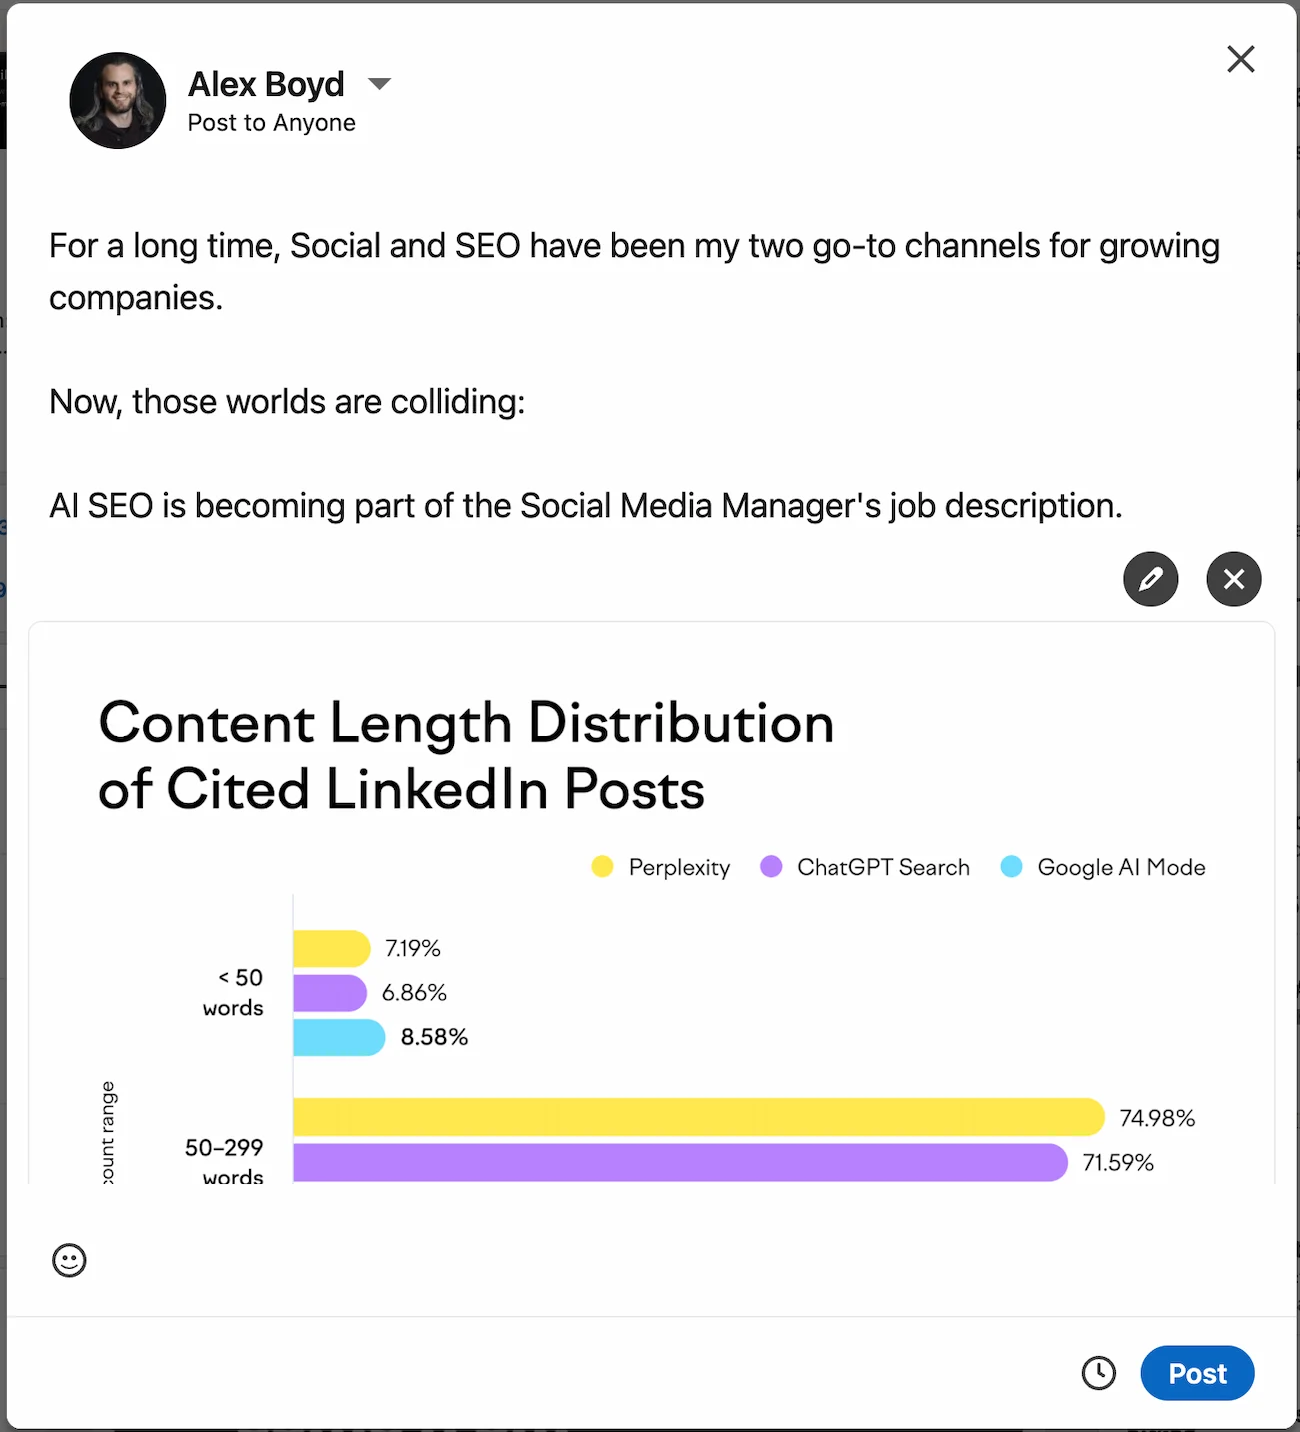The width and height of the screenshot is (1300, 1432).
Task: Click the yellow 74.98% Perplexity bar
Action: (x=690, y=1117)
